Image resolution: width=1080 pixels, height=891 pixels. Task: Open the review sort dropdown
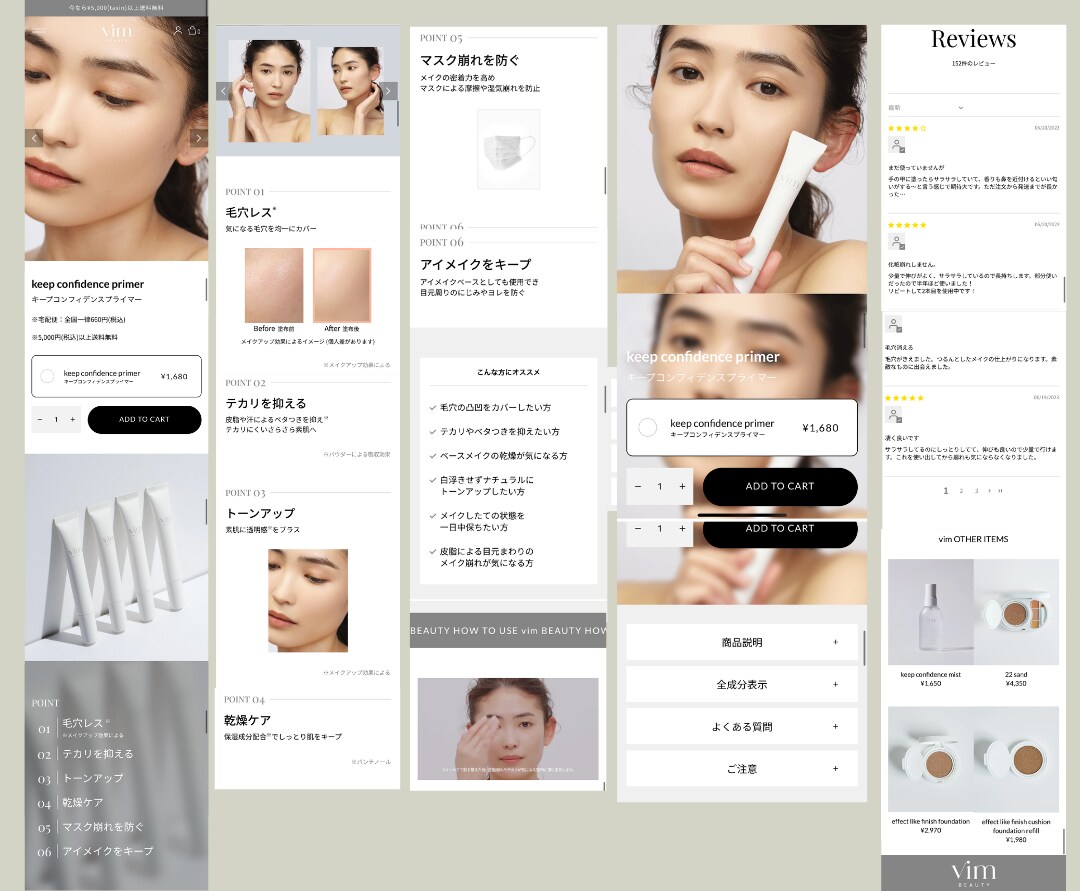pyautogui.click(x=926, y=108)
